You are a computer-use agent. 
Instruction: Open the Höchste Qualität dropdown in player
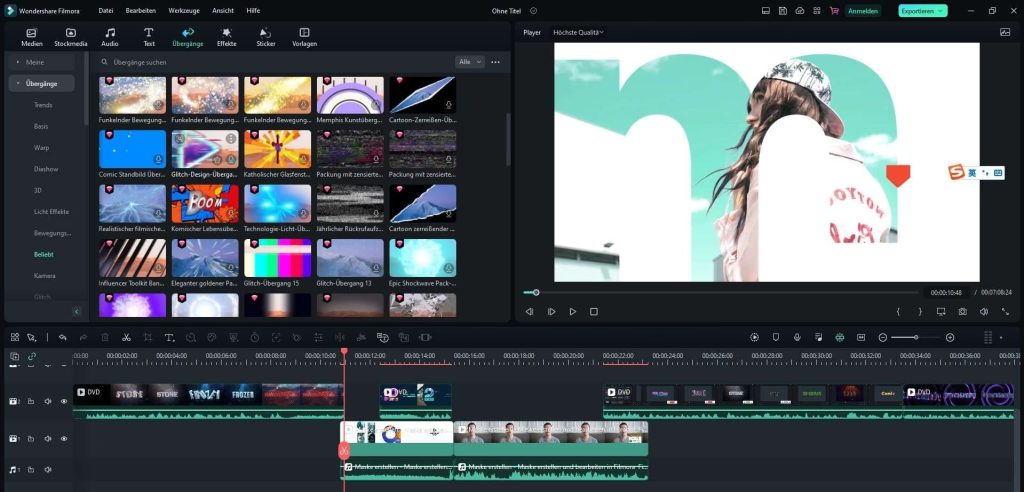coord(578,32)
